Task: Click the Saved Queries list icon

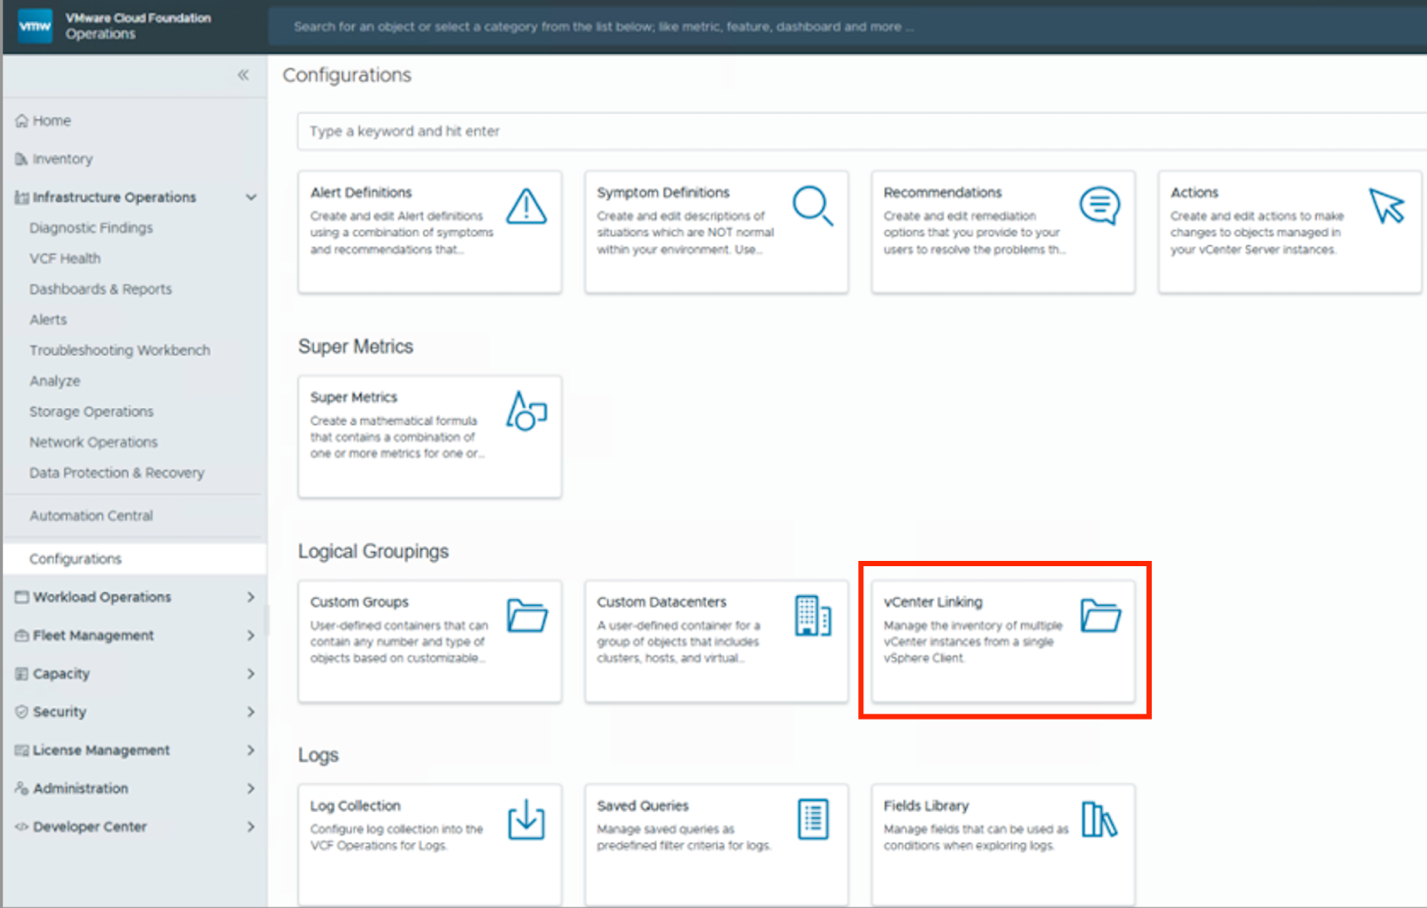Action: pos(813,819)
